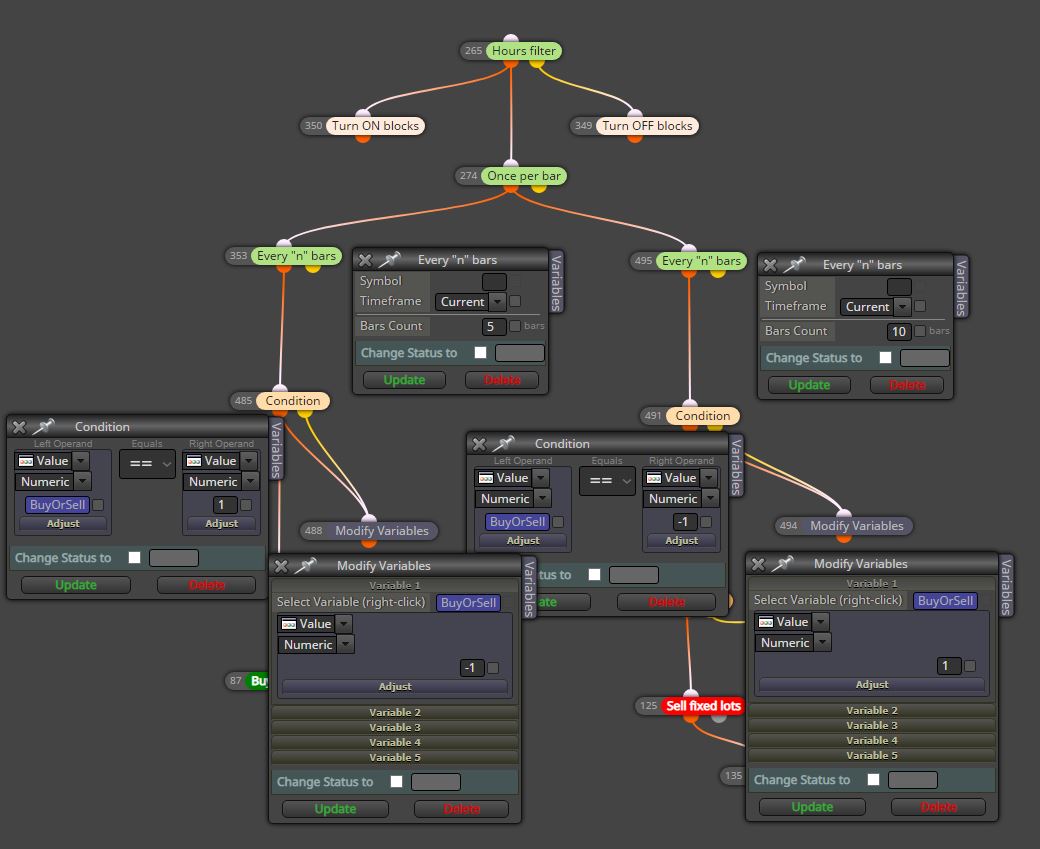Click the status color field in Bars Count 5 panel
This screenshot has width=1040, height=849.
click(520, 353)
